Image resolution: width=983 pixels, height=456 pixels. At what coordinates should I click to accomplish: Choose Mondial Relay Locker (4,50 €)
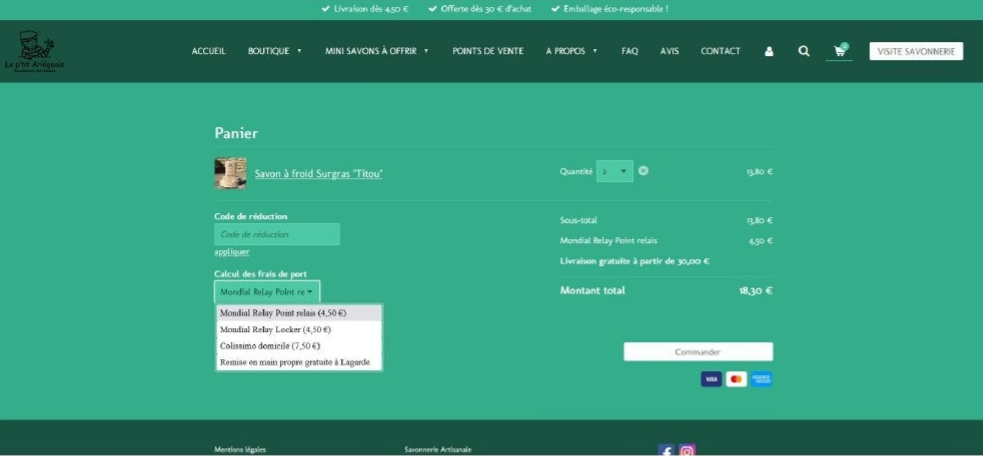pos(299,329)
